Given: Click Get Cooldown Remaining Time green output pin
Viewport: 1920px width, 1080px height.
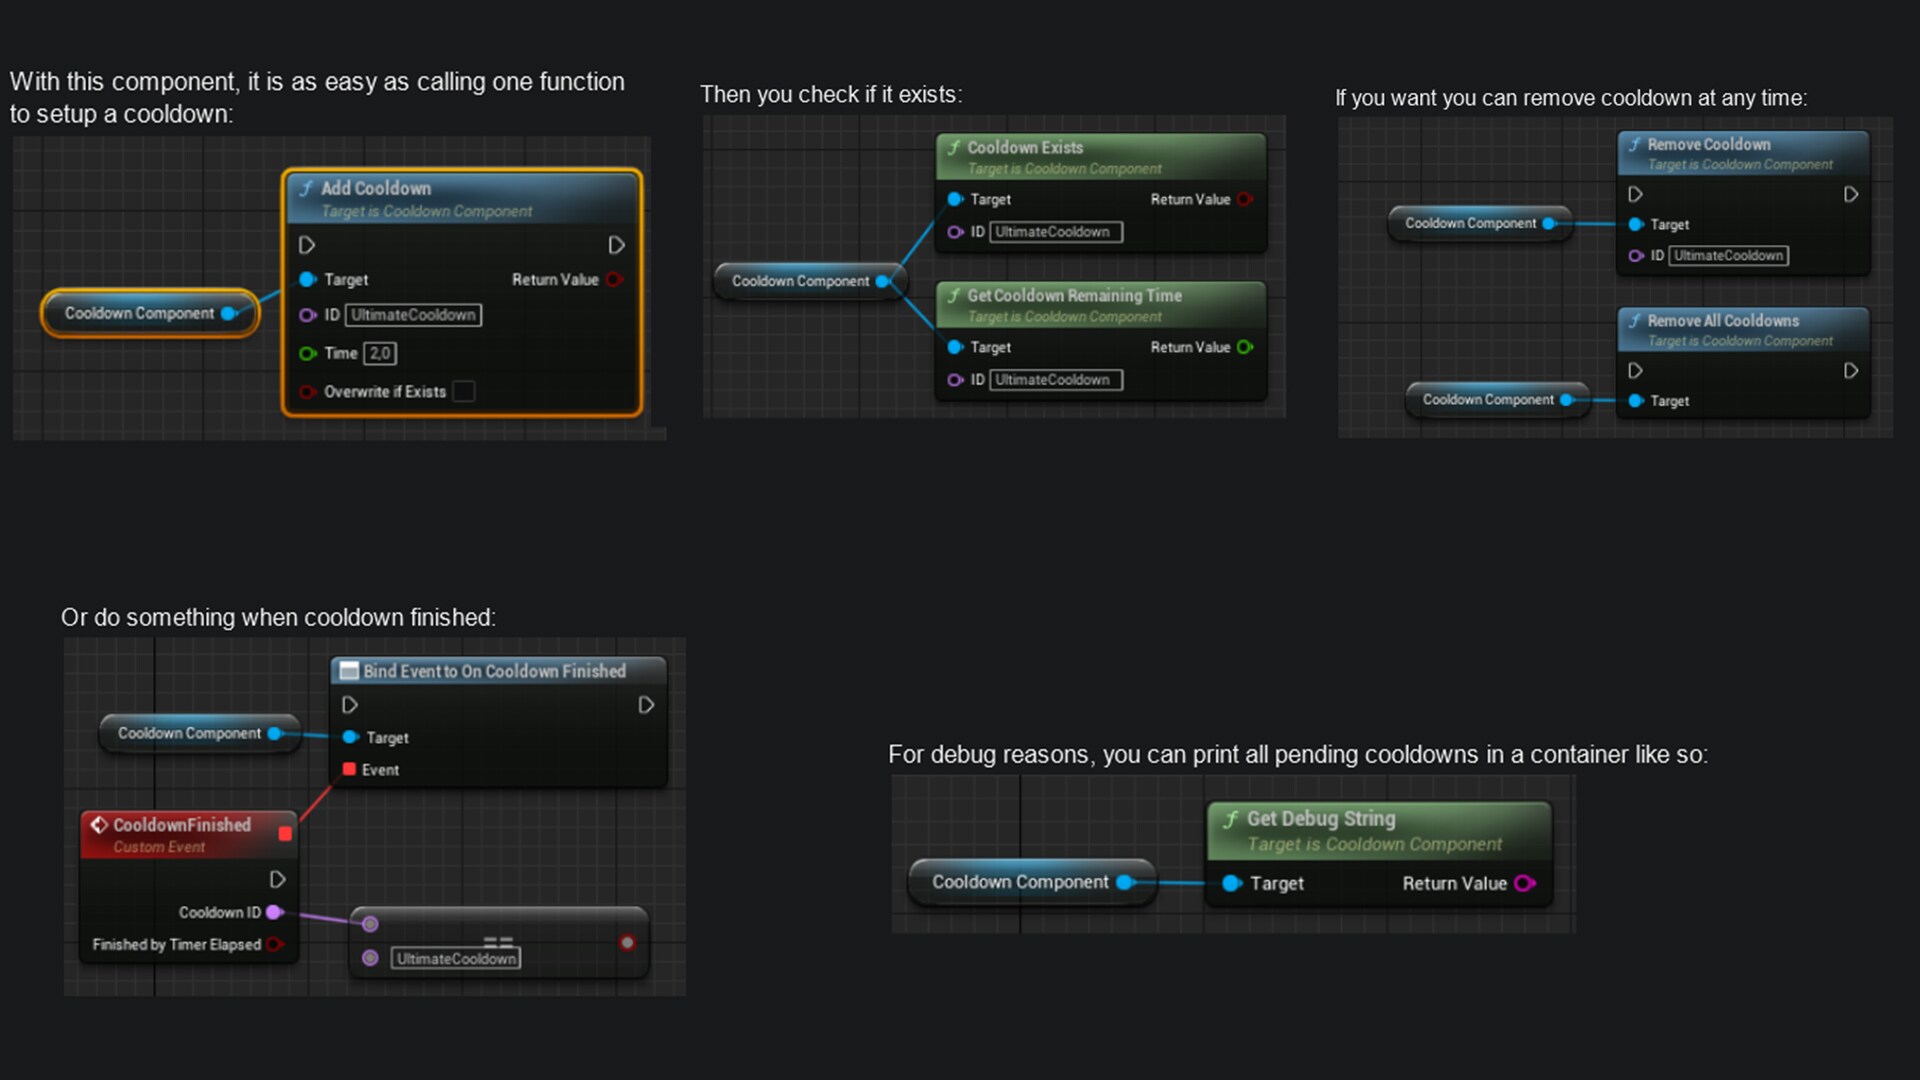Looking at the screenshot, I should click(x=1244, y=347).
